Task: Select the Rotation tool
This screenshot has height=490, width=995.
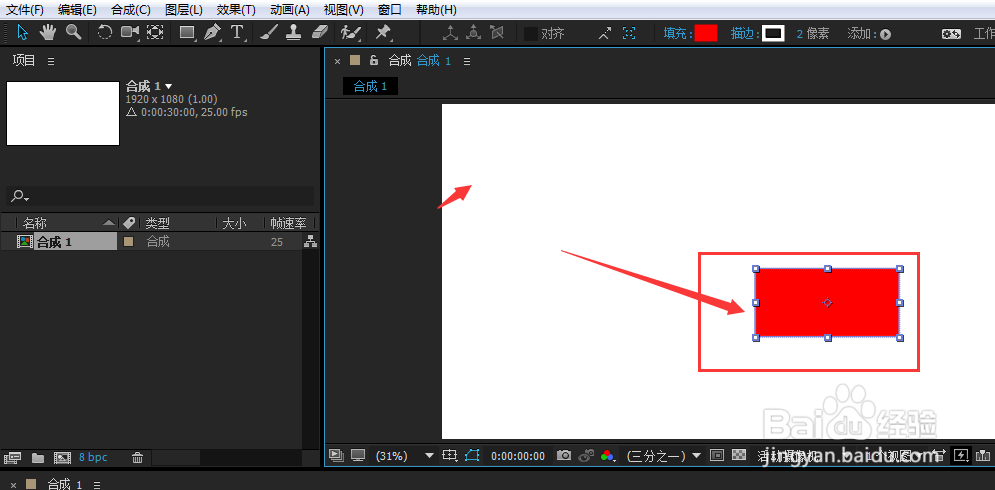Action: coord(105,32)
